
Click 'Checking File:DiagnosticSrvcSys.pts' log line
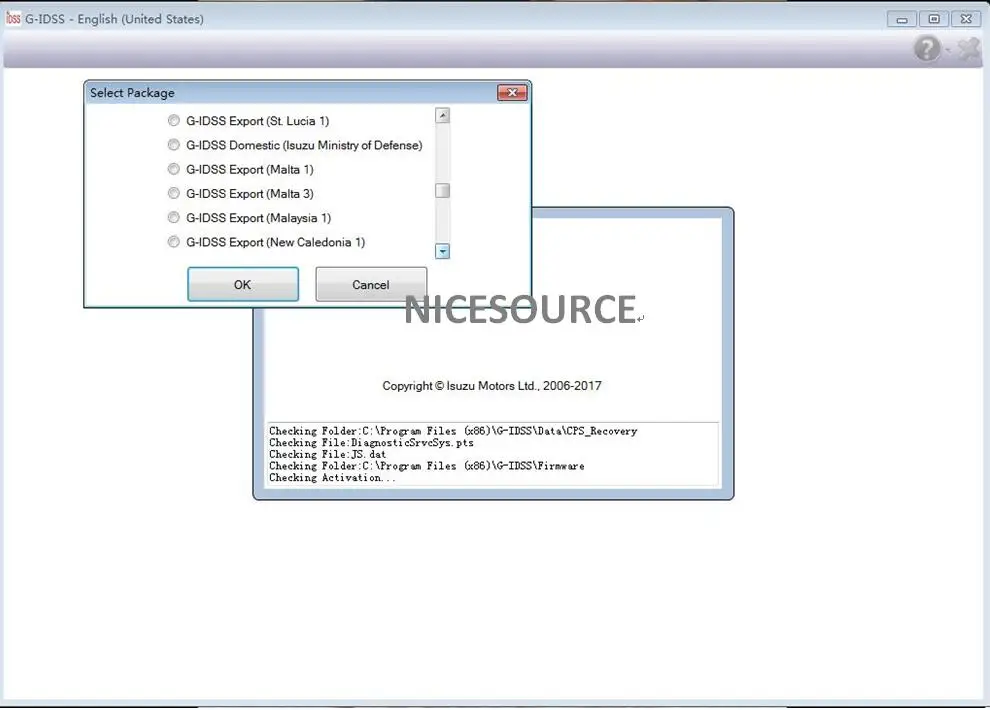pos(371,442)
